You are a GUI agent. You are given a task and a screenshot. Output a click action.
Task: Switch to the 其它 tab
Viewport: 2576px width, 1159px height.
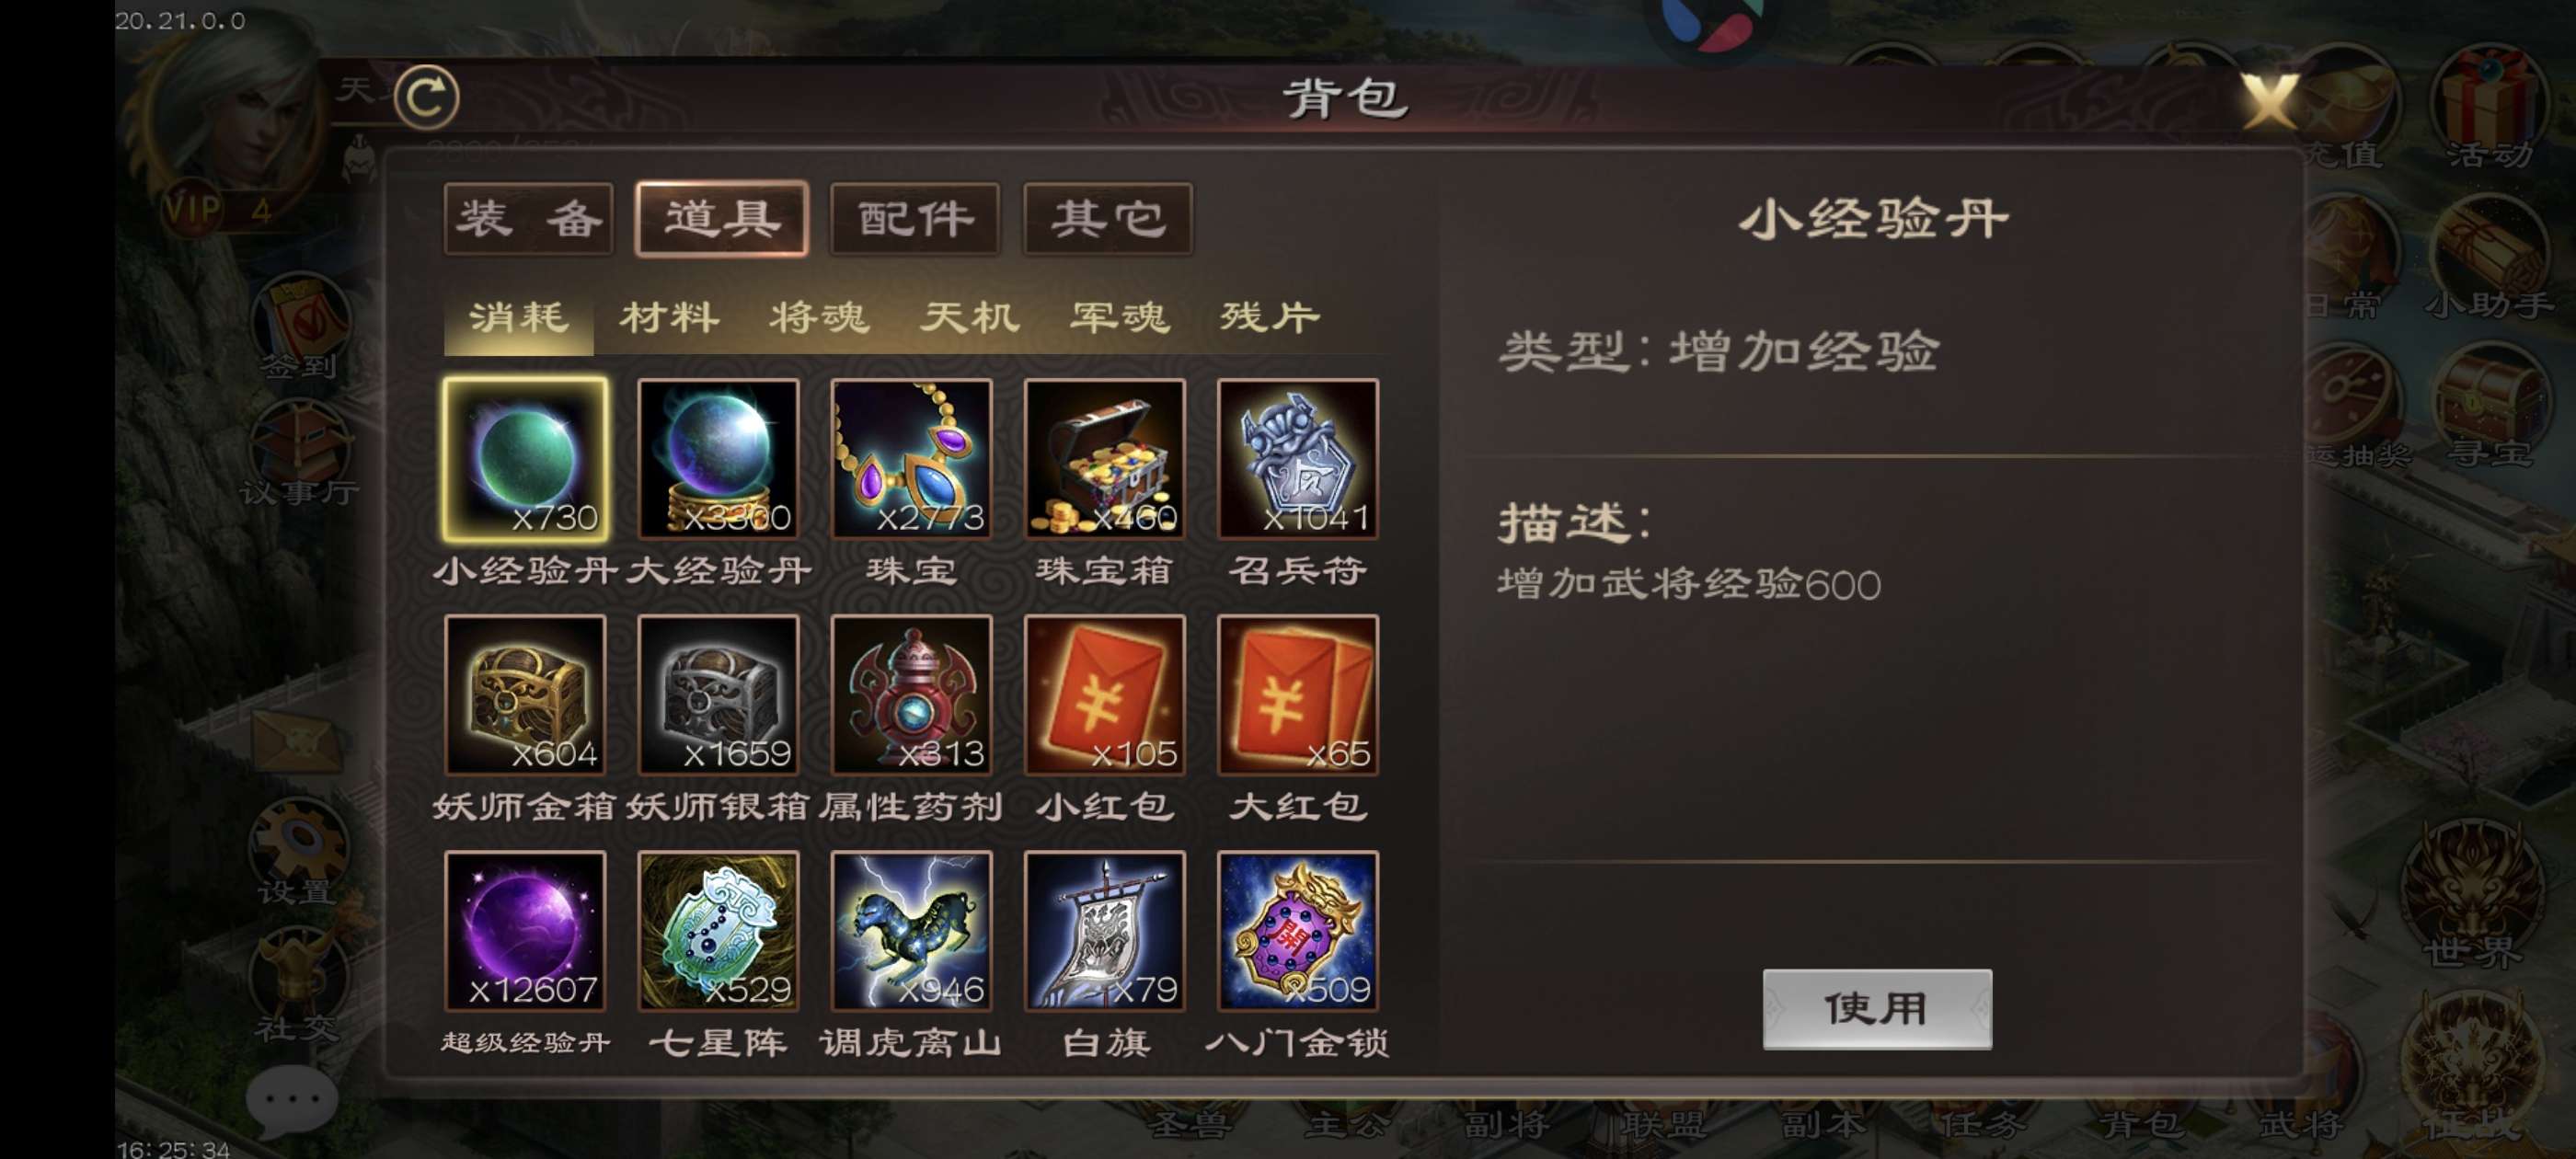pyautogui.click(x=1108, y=218)
